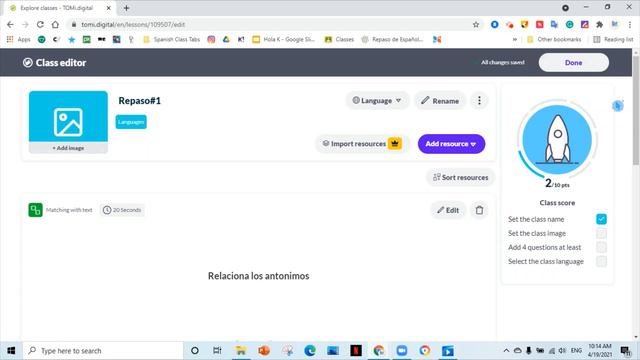Close the Explore classes browser tab
The image size is (640, 360).
click(x=109, y=8)
